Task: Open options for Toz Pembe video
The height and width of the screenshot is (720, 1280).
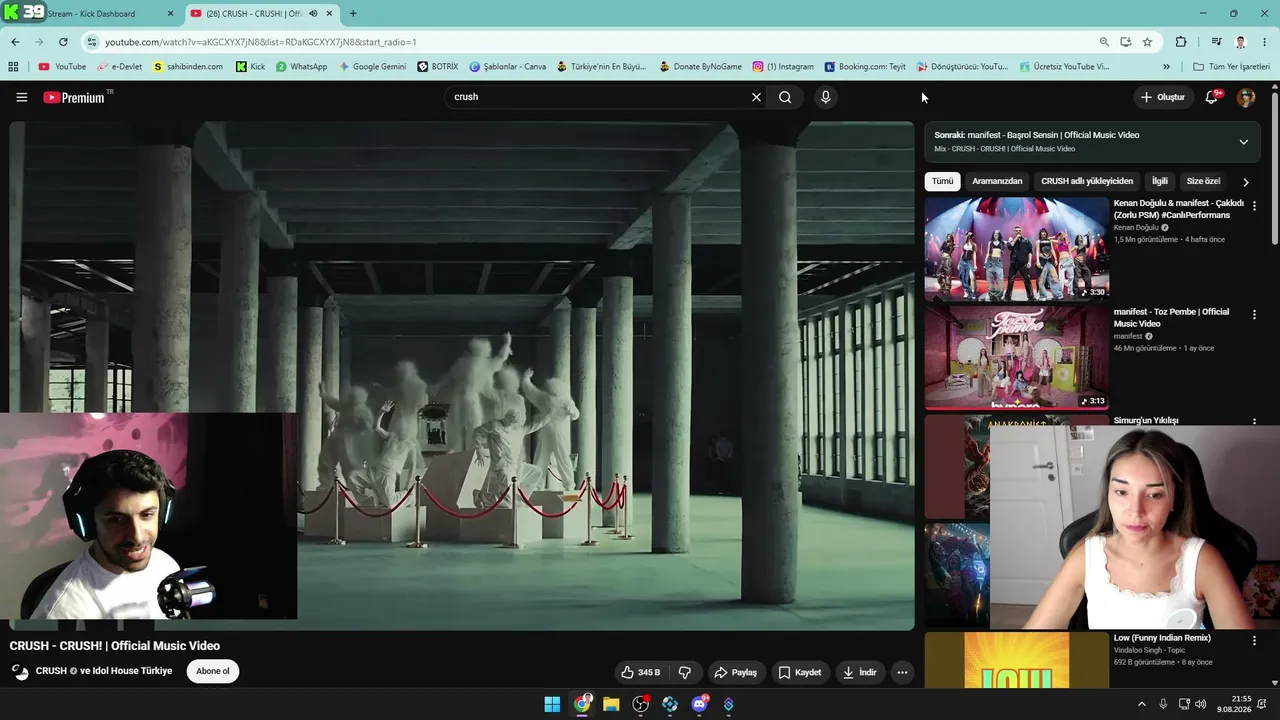Action: [1254, 314]
